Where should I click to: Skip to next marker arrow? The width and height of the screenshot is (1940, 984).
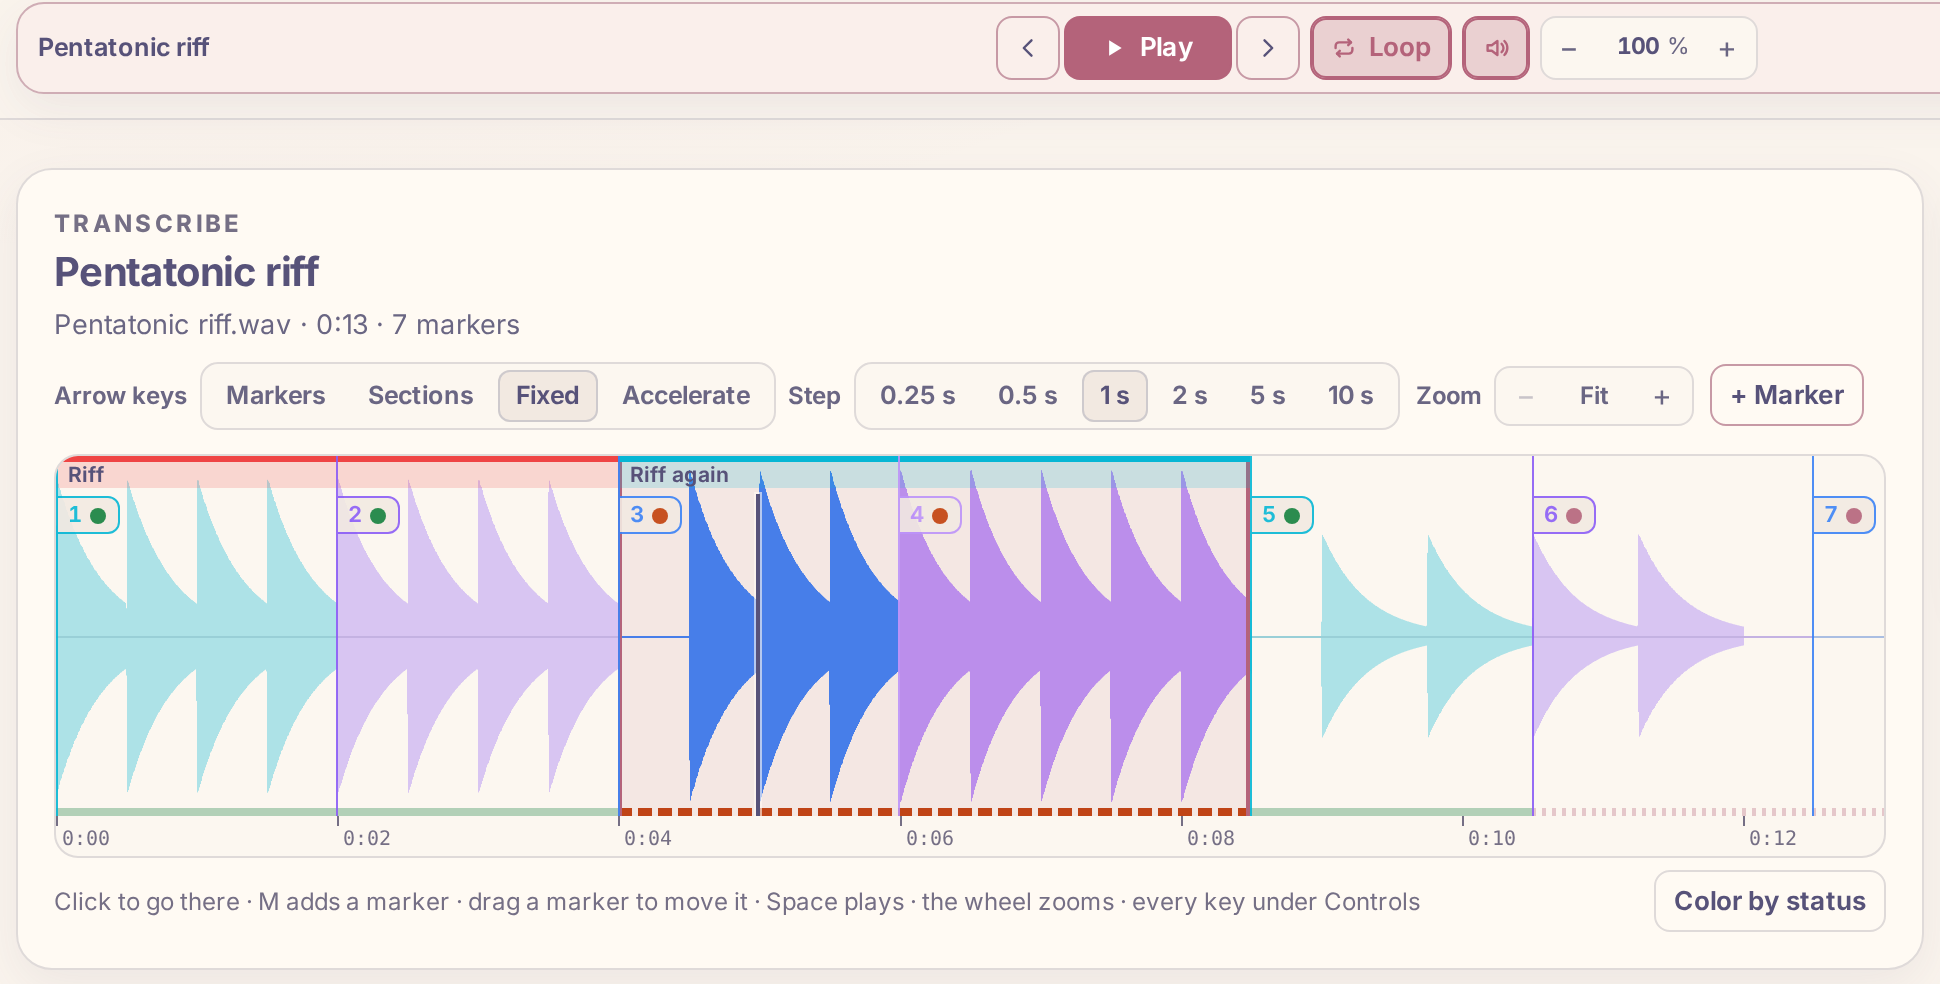click(1268, 48)
